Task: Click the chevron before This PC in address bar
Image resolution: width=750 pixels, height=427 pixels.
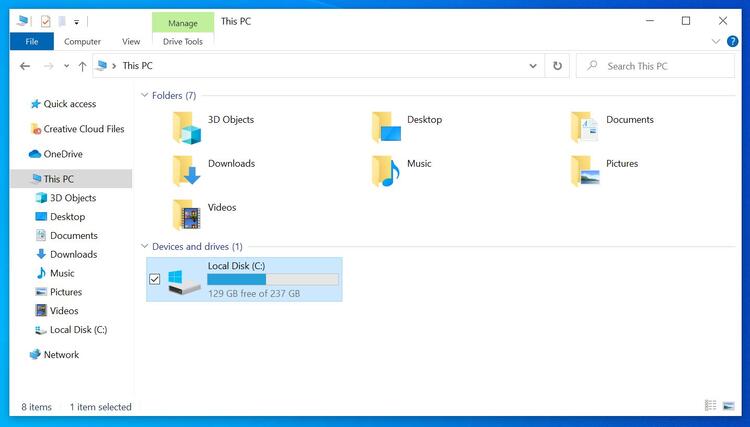Action: coord(114,66)
